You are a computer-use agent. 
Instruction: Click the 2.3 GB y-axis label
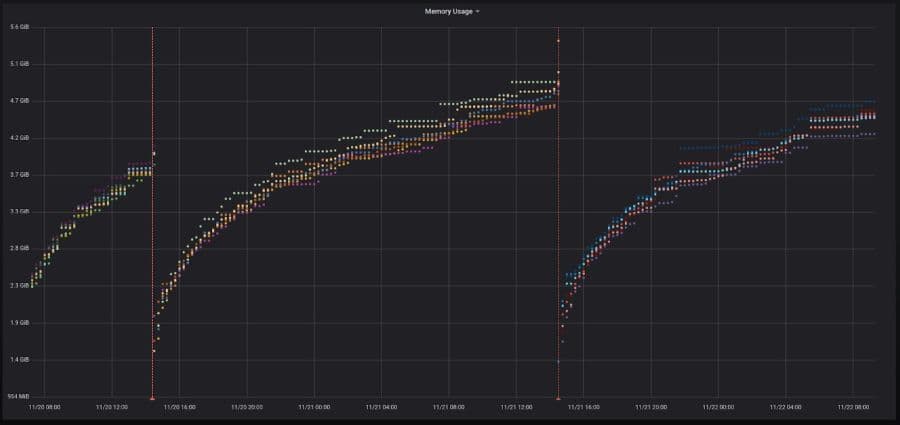coord(19,286)
